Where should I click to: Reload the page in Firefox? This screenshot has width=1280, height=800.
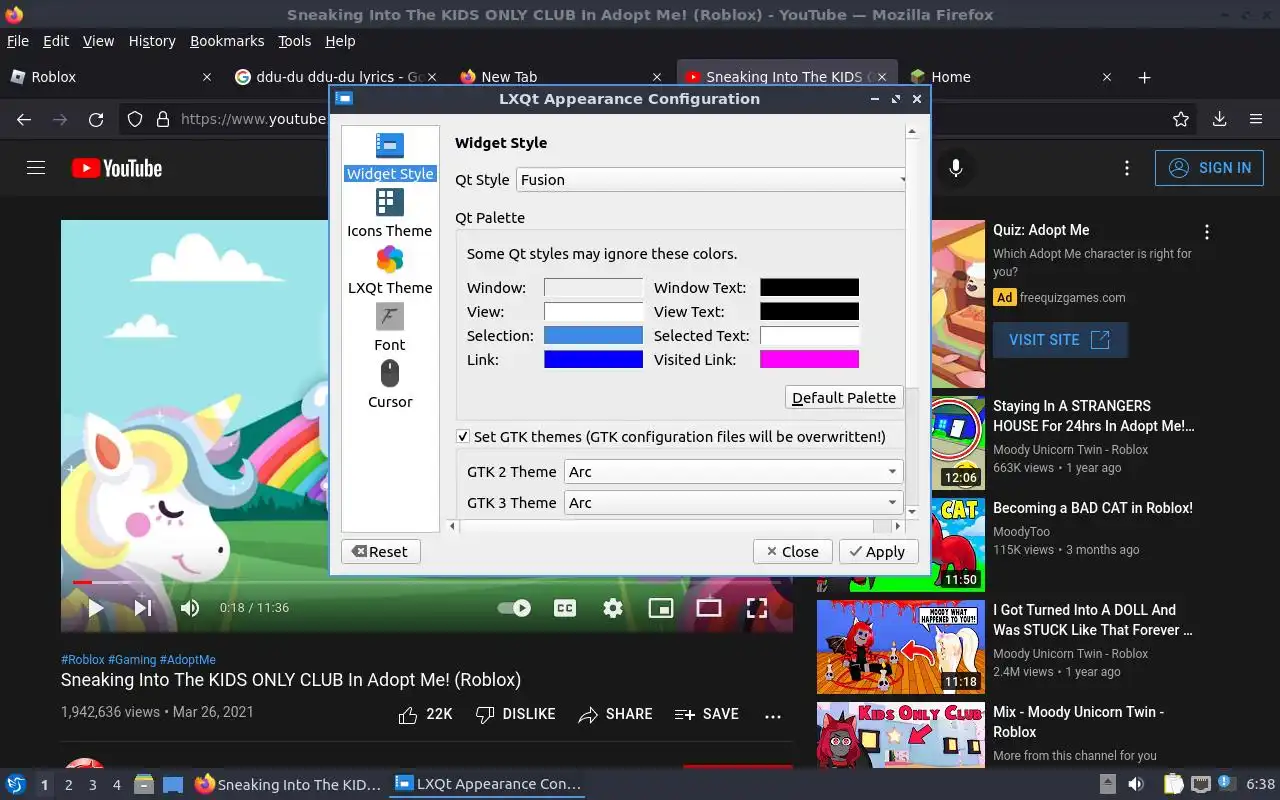coord(96,119)
